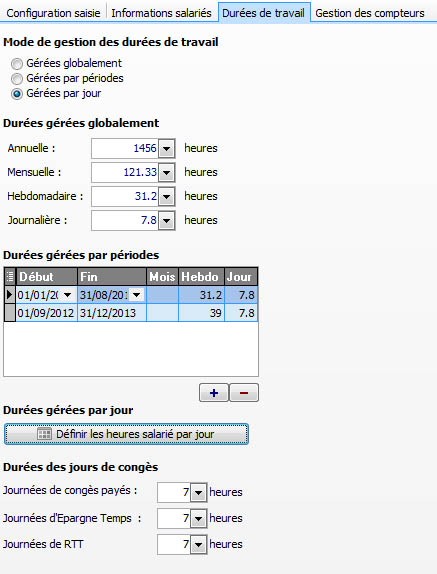Click the plus icon to add period
Viewport: 437px width, 574px height.
[214, 393]
